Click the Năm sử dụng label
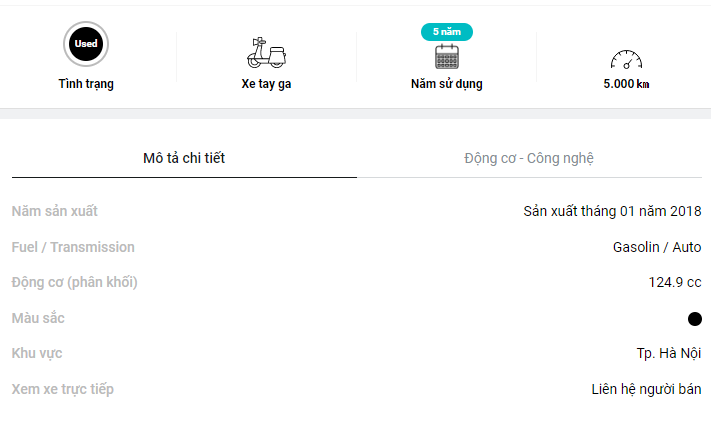Screen dimensions: 711x427 point(447,84)
